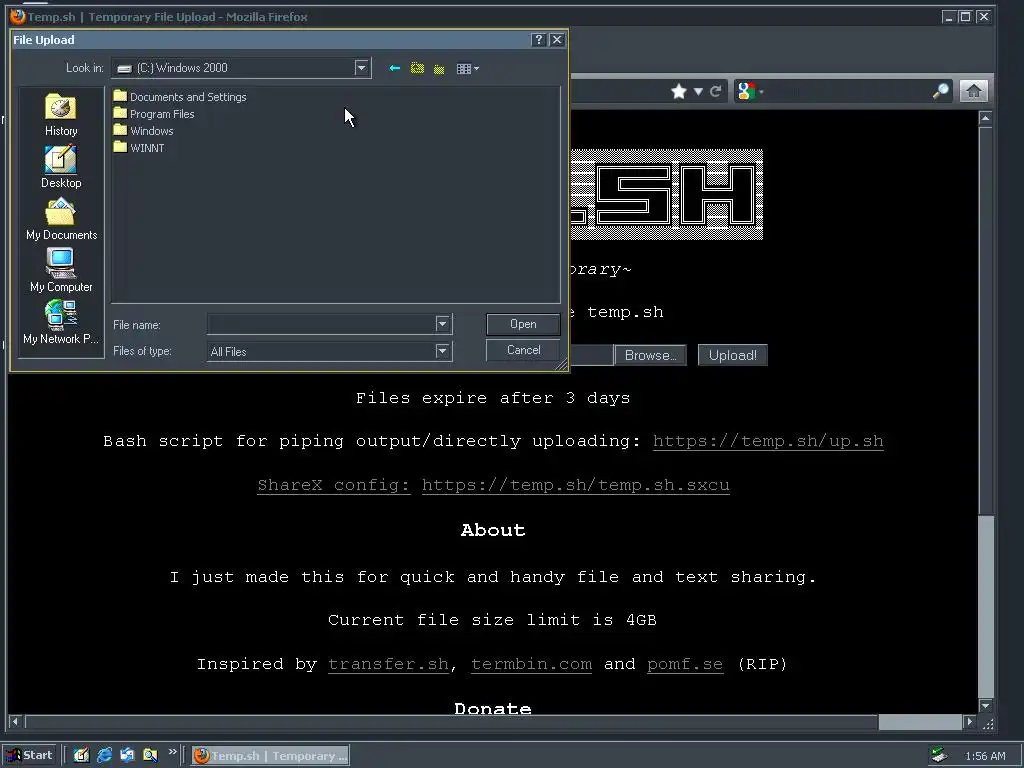Open History in the places bar
1024x768 pixels.
61,115
